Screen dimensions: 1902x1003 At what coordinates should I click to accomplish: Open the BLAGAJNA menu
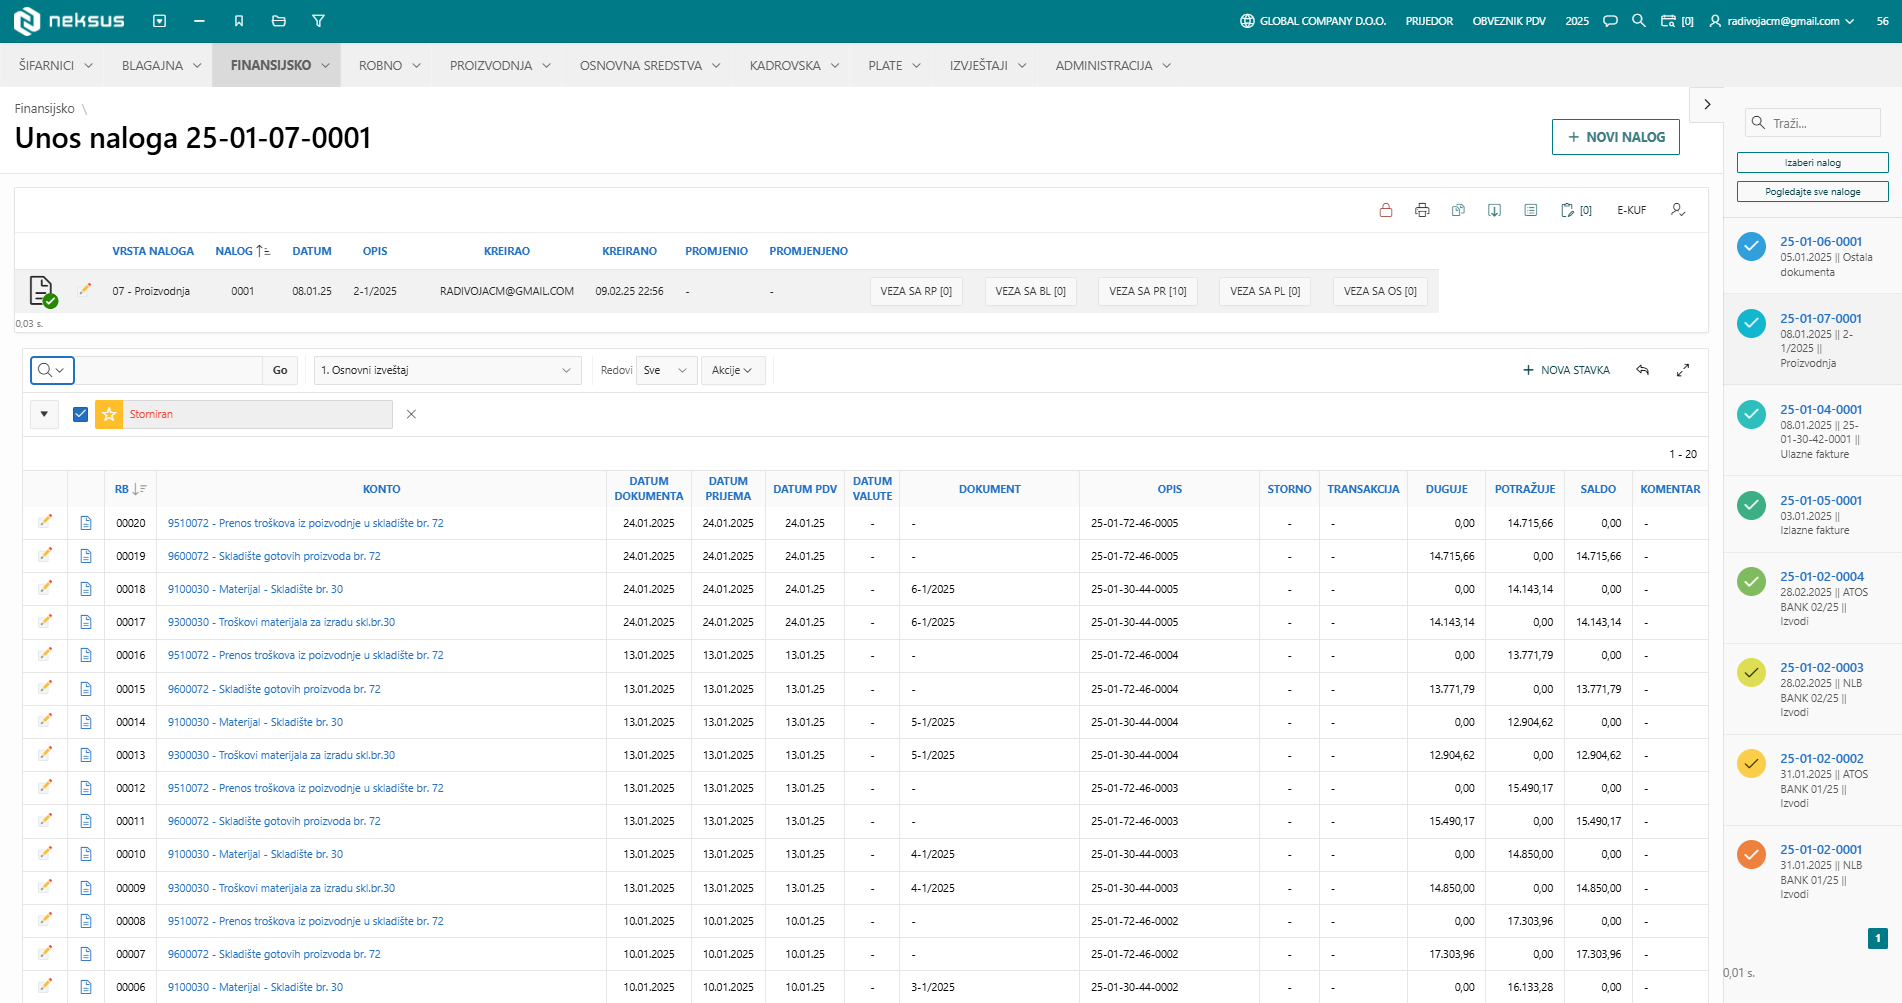tap(162, 65)
